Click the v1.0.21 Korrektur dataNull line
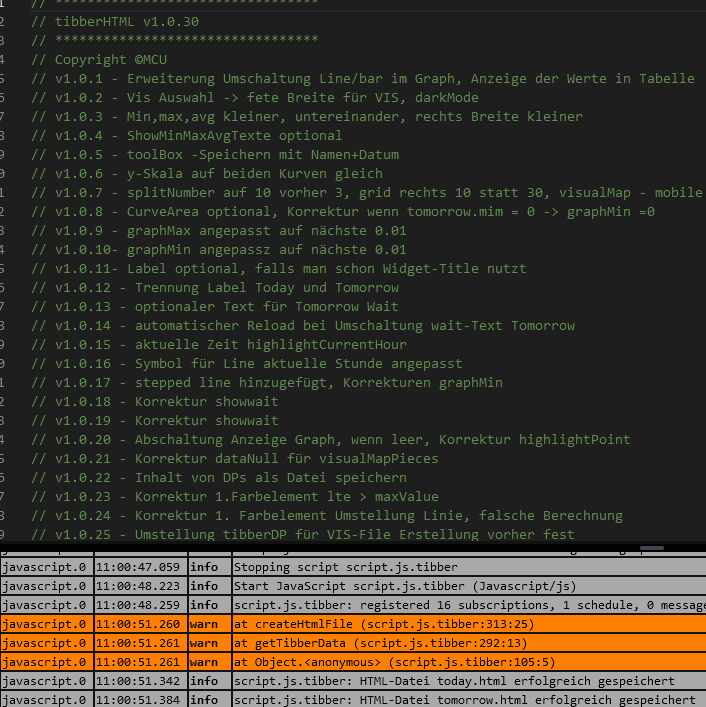 (235, 459)
